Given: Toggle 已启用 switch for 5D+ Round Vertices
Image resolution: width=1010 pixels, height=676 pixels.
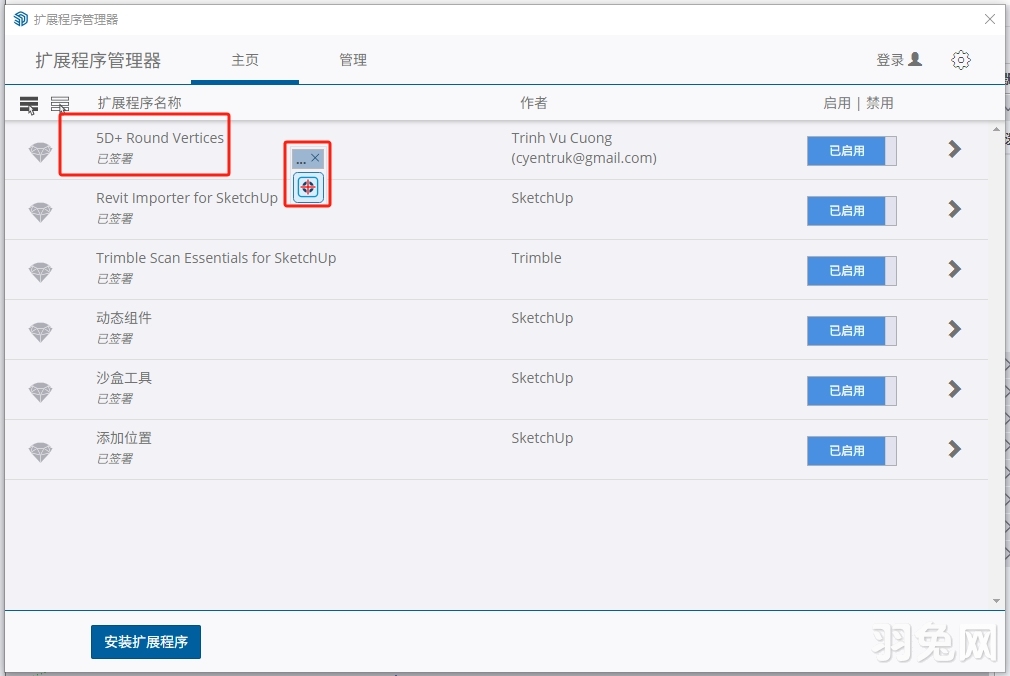Looking at the screenshot, I should (851, 151).
